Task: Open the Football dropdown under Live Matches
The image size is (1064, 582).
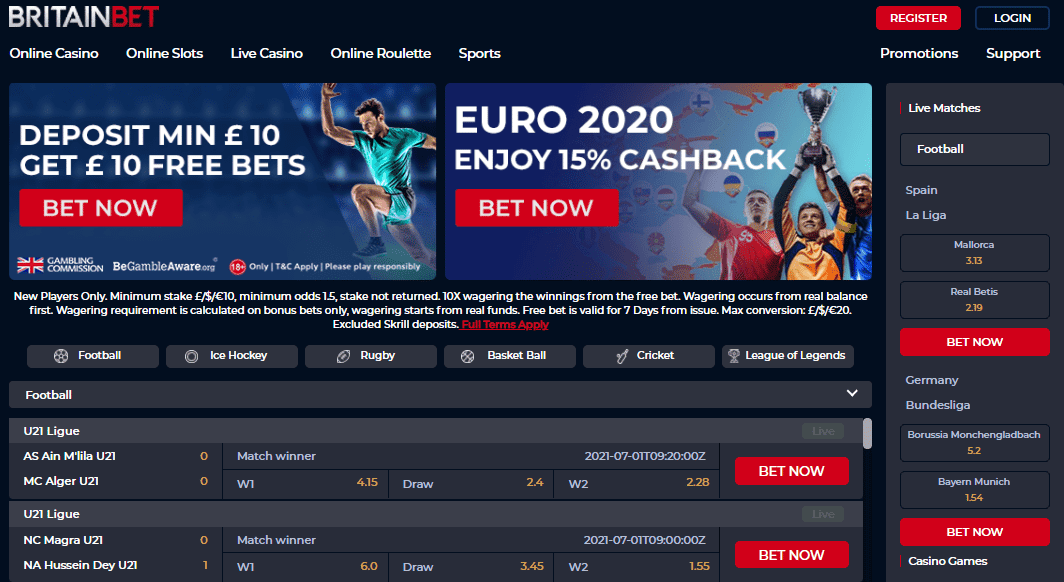Action: (x=974, y=149)
